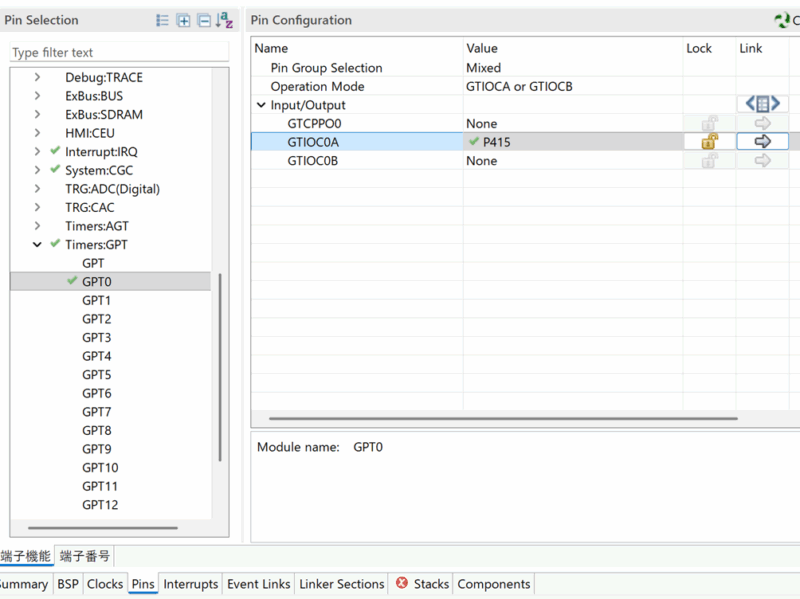
Task: Toggle the lock for GTIOC0B row
Action: (710, 161)
